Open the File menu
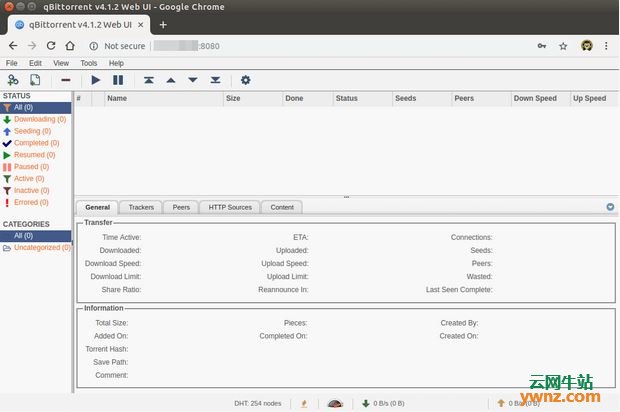Screen dimensions: 620x412 (x=11, y=63)
